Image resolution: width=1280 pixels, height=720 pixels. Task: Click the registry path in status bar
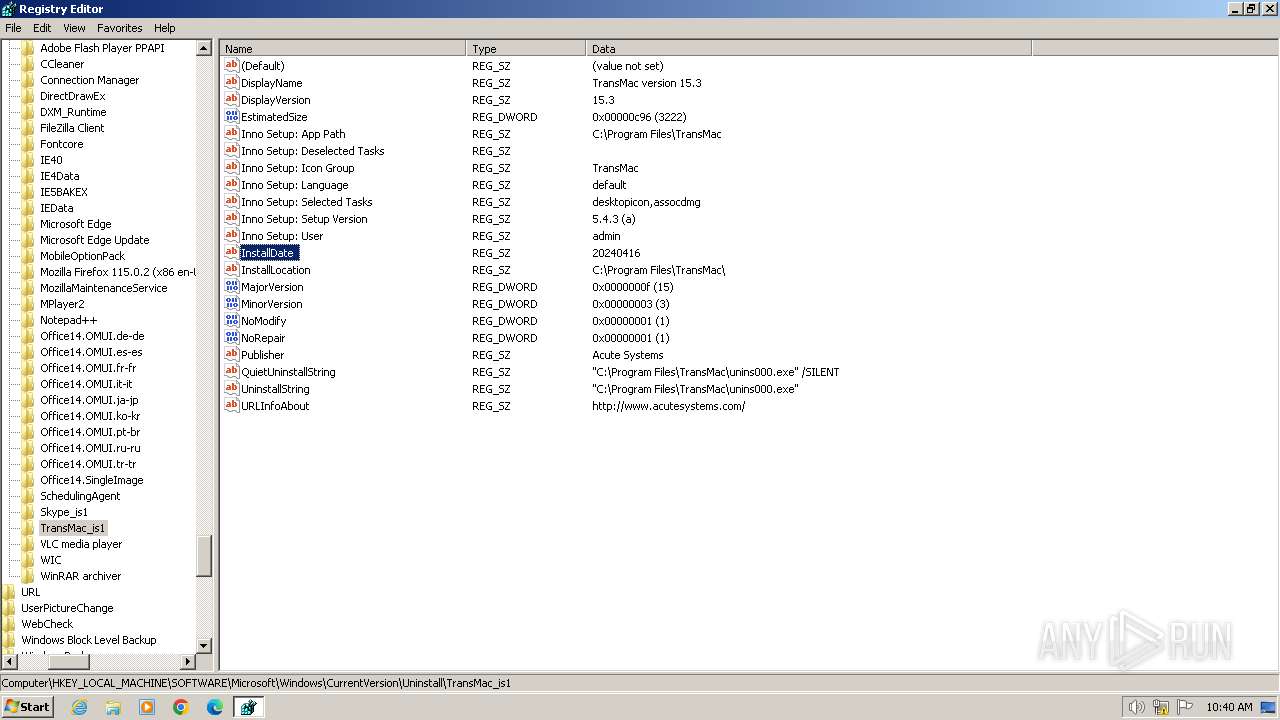256,683
